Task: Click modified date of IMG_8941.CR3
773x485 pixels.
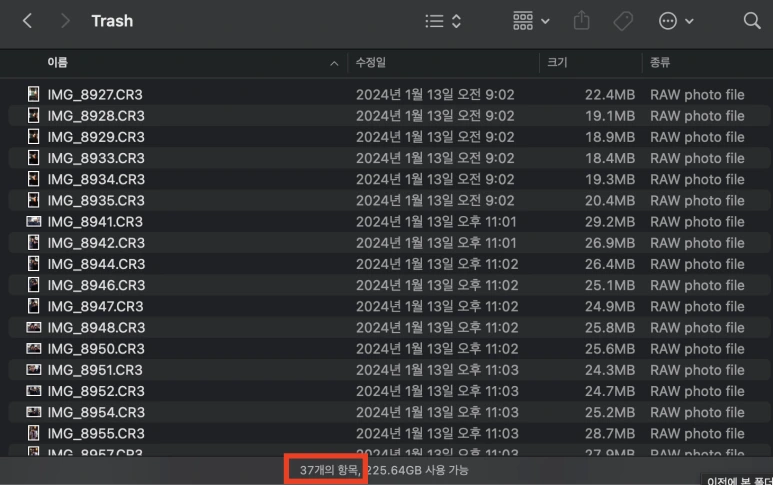Action: coord(436,222)
